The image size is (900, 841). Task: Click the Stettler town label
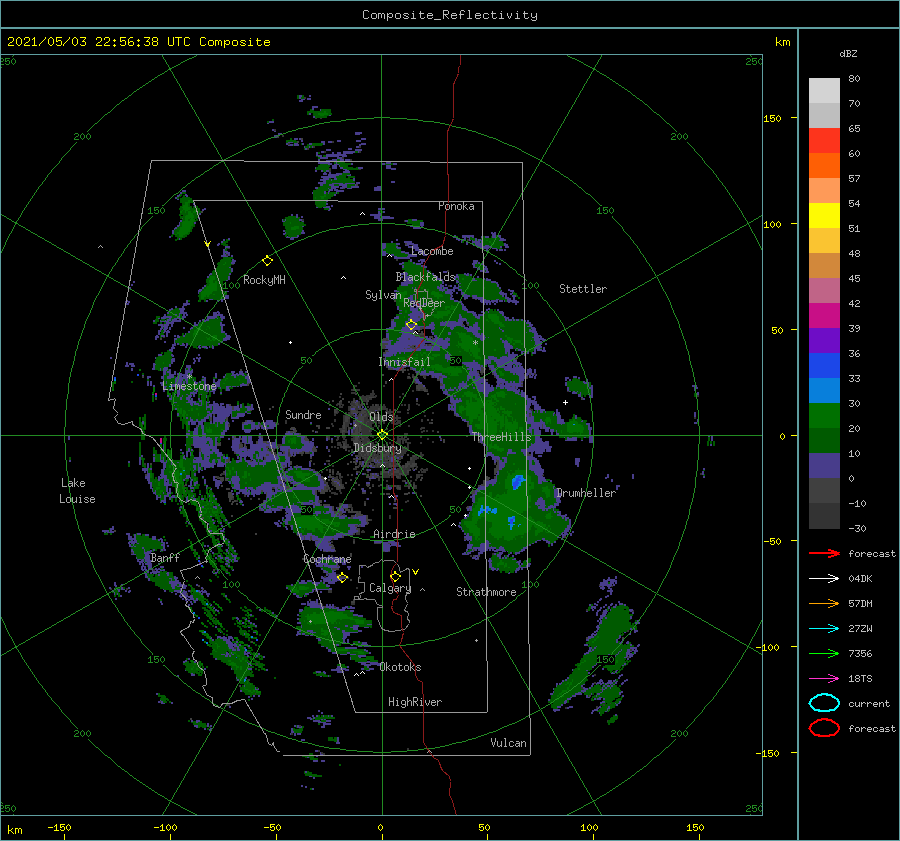point(583,289)
